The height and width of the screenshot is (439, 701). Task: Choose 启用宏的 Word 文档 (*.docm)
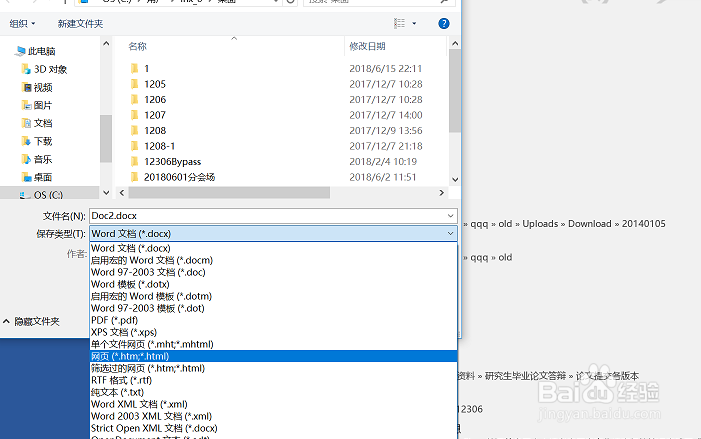273,260
